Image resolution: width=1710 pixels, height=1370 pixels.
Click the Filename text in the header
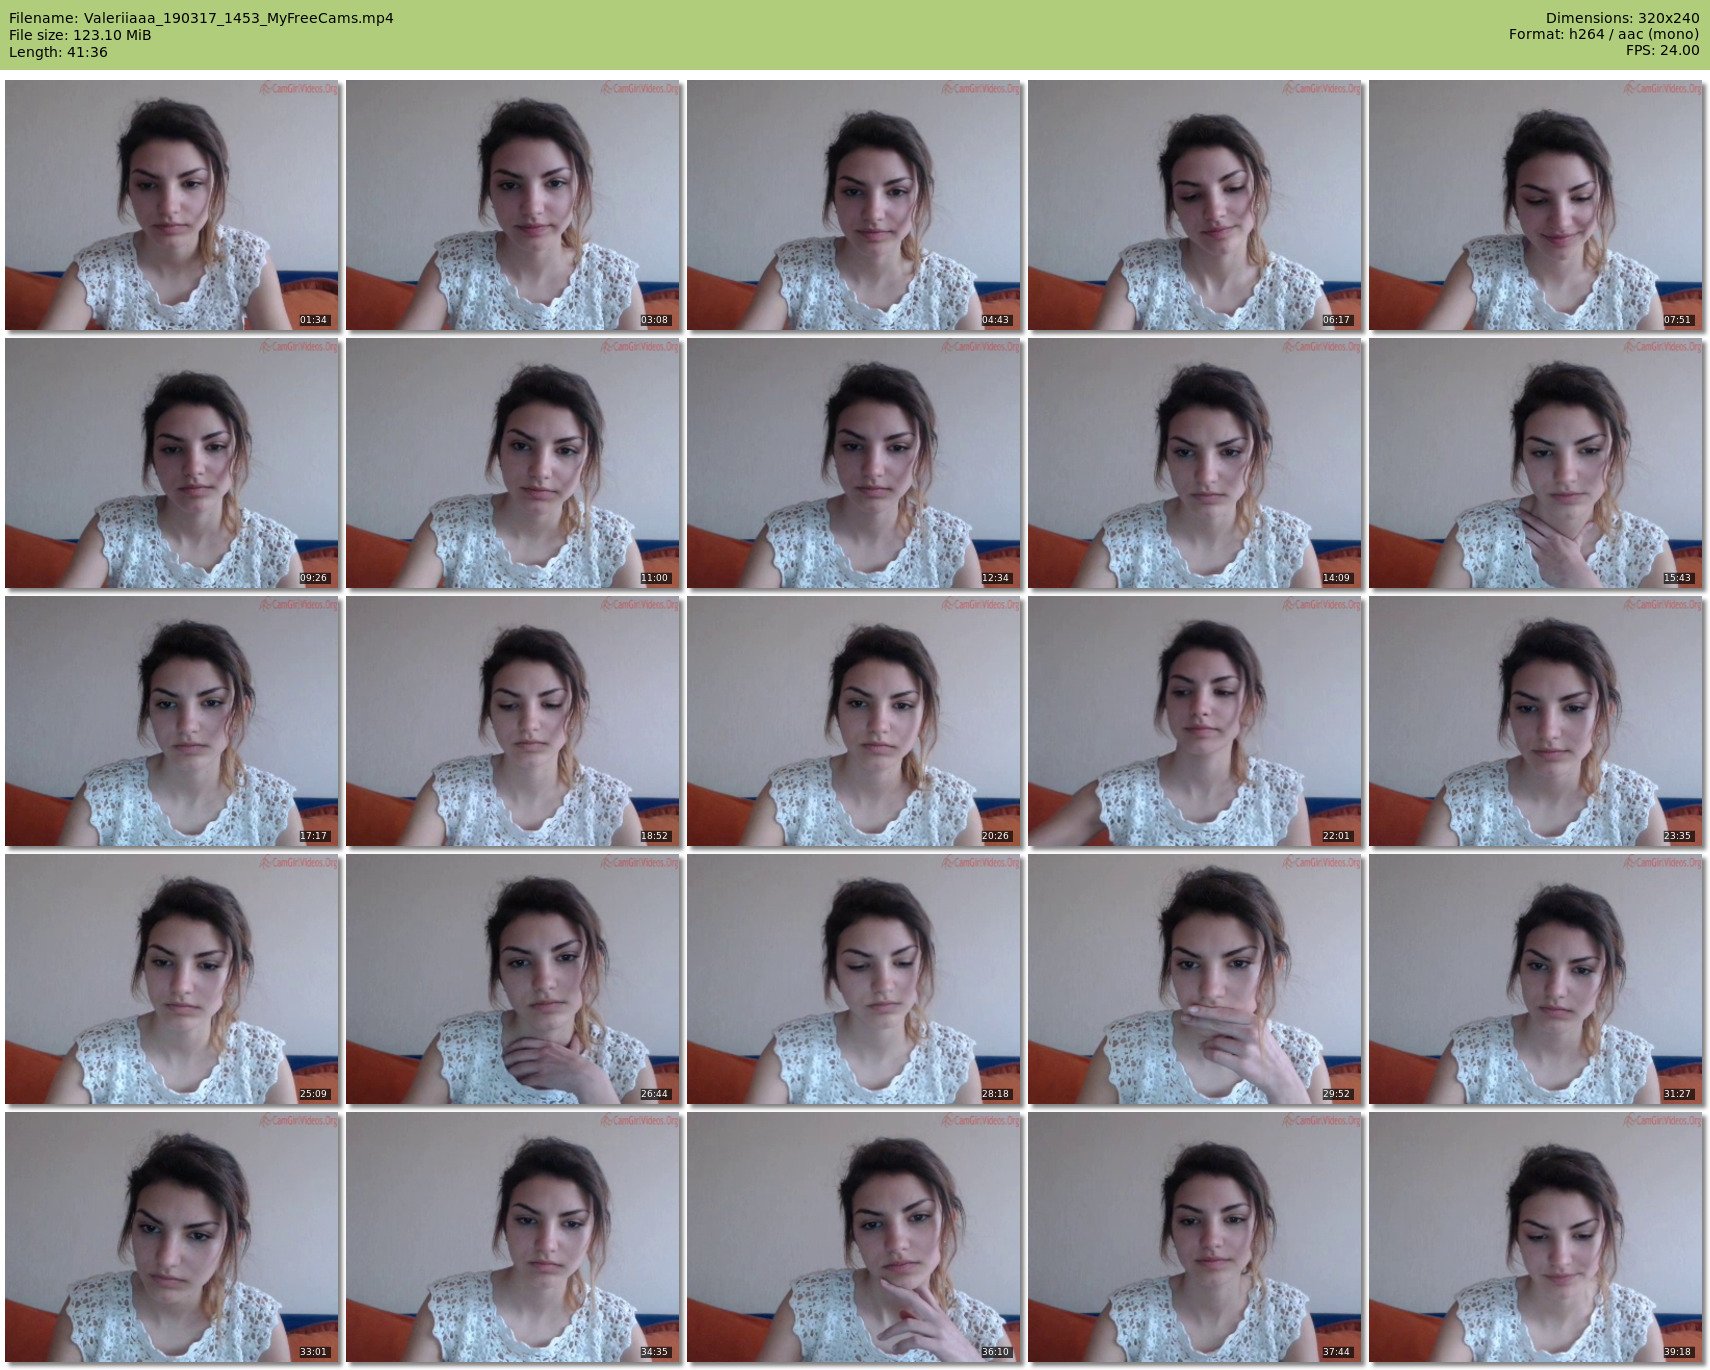click(x=201, y=18)
